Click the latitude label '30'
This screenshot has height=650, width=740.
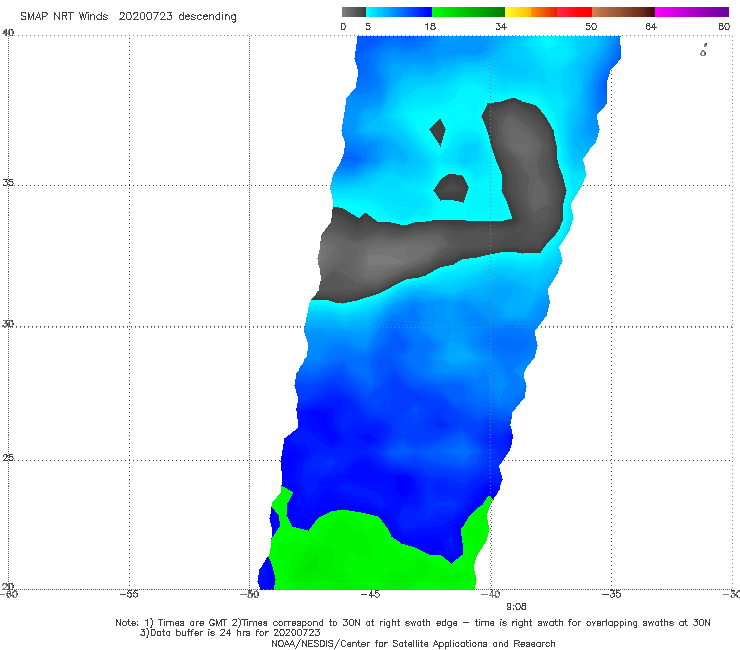(8, 324)
